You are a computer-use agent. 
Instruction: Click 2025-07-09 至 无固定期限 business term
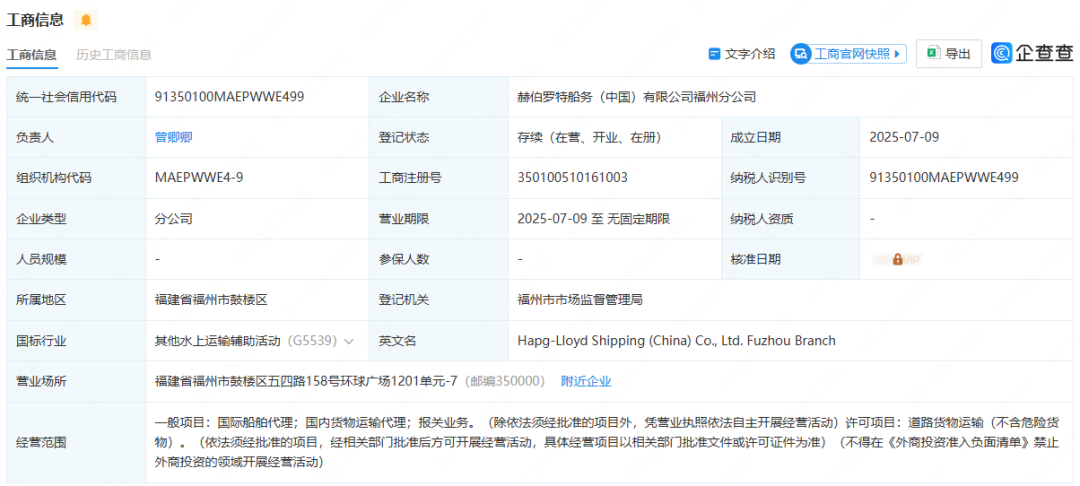point(594,219)
